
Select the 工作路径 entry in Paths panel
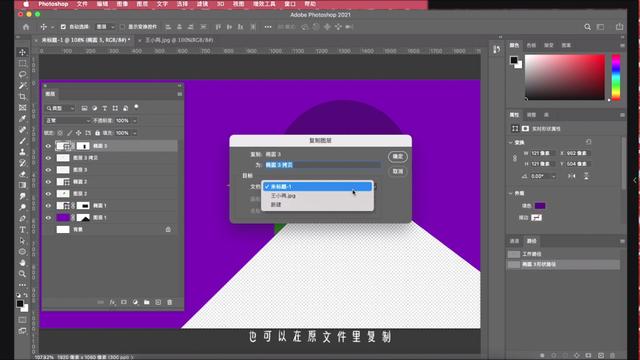tap(563, 254)
